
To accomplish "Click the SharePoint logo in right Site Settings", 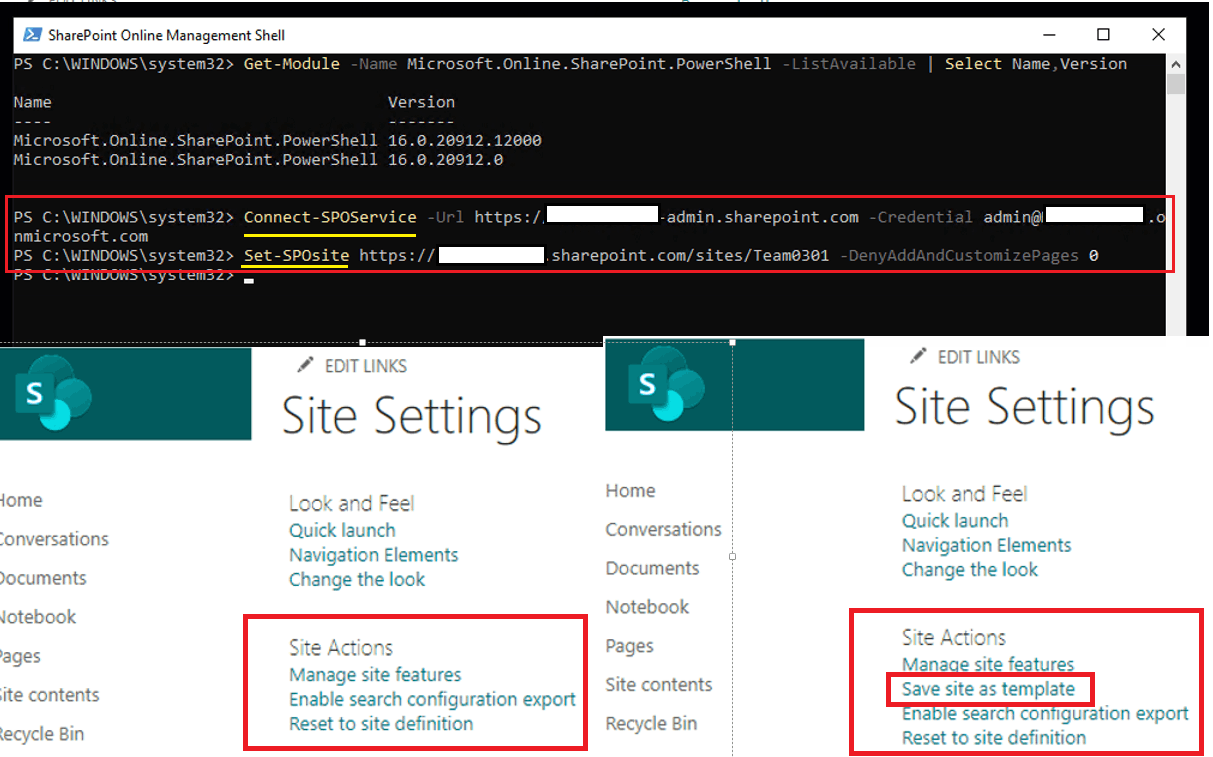I will tap(664, 384).
